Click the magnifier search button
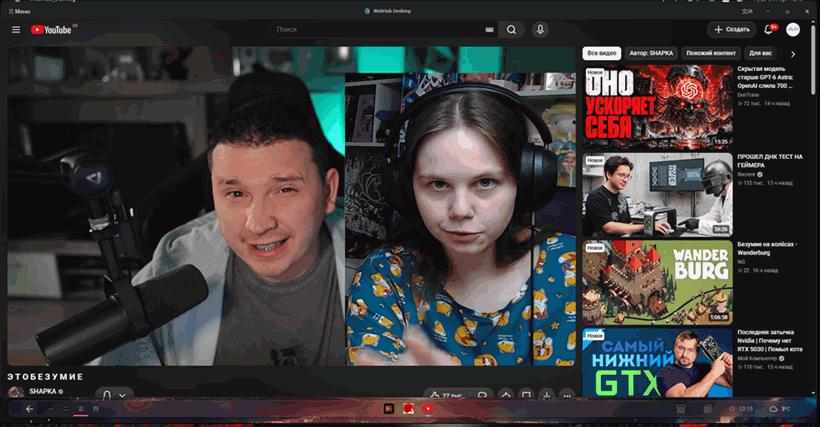Image resolution: width=820 pixels, height=427 pixels. [511, 30]
